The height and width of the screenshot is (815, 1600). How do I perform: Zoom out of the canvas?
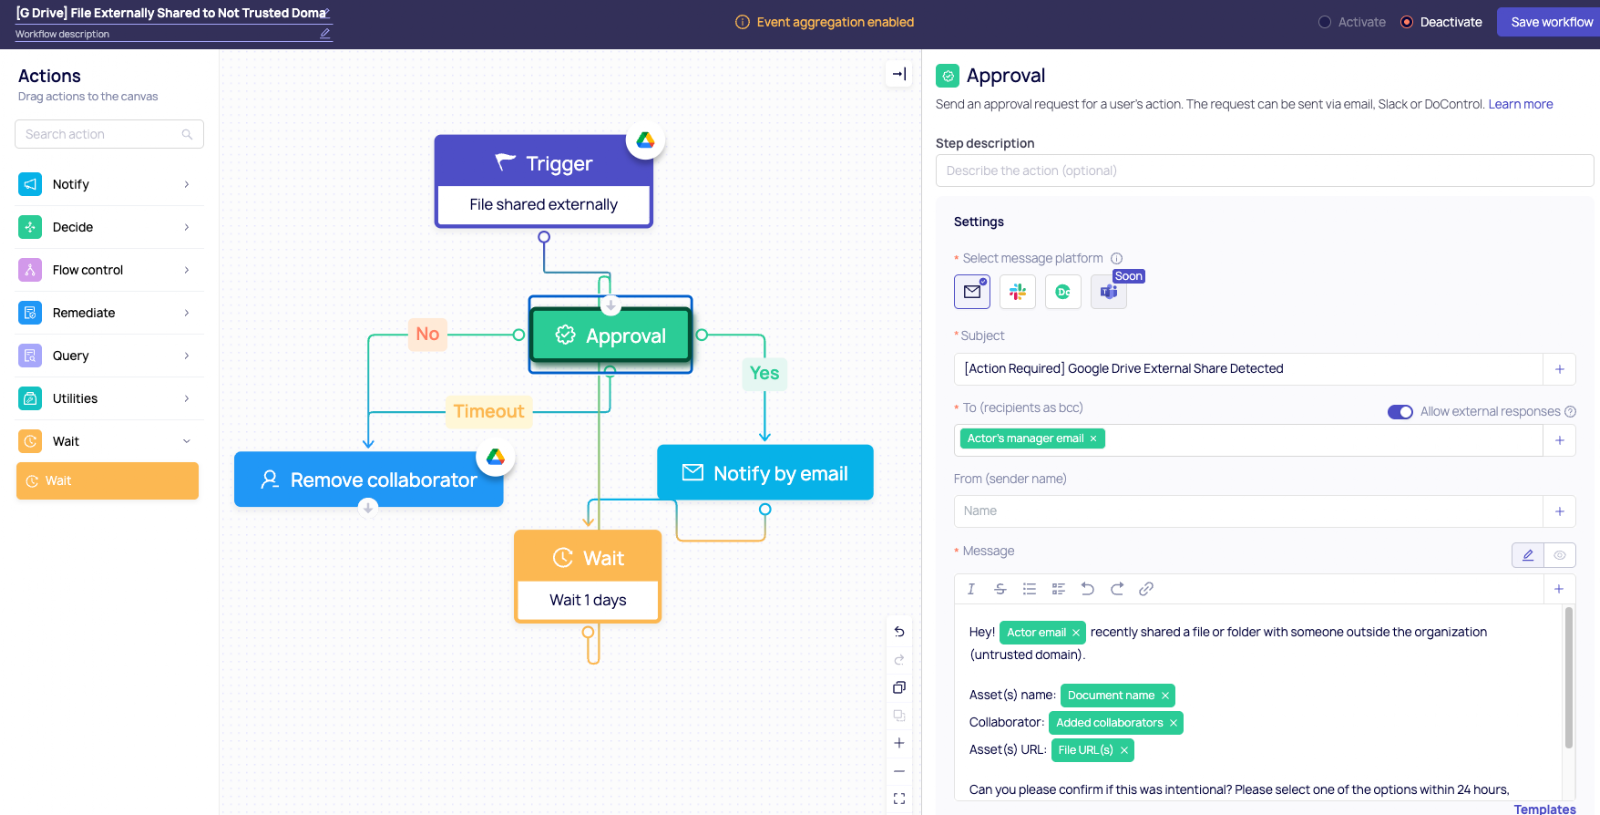click(x=899, y=771)
